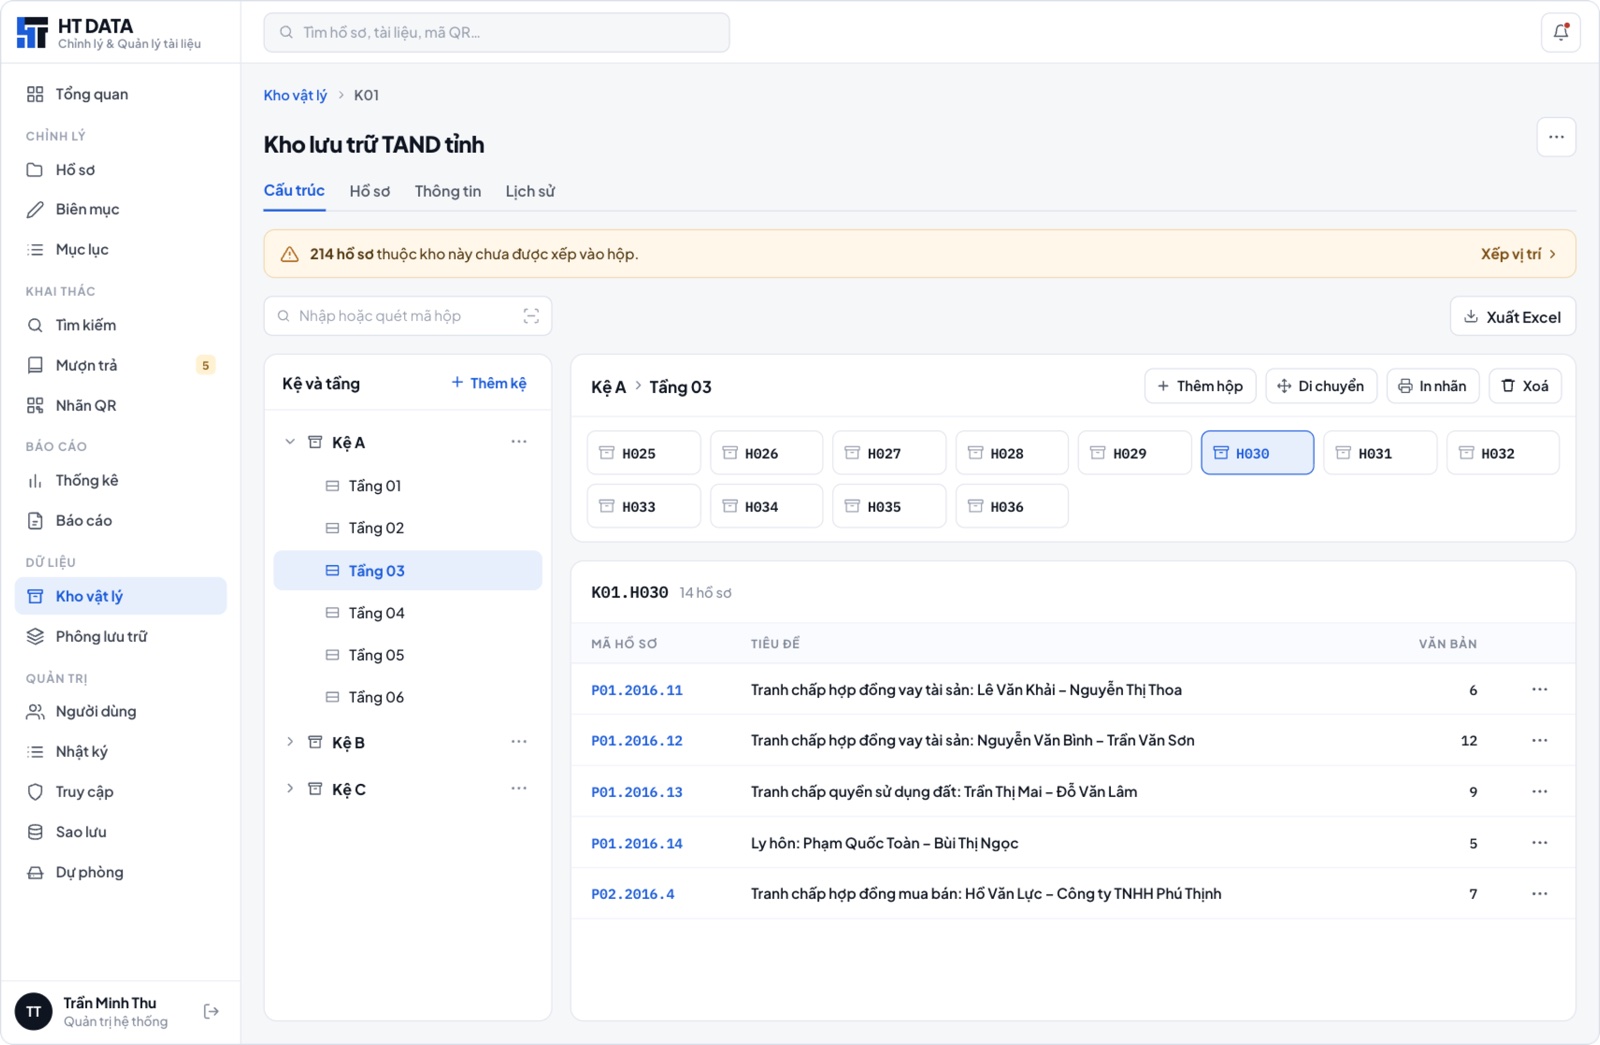
Task: Open row actions for P01.2016.14
Action: point(1539,843)
